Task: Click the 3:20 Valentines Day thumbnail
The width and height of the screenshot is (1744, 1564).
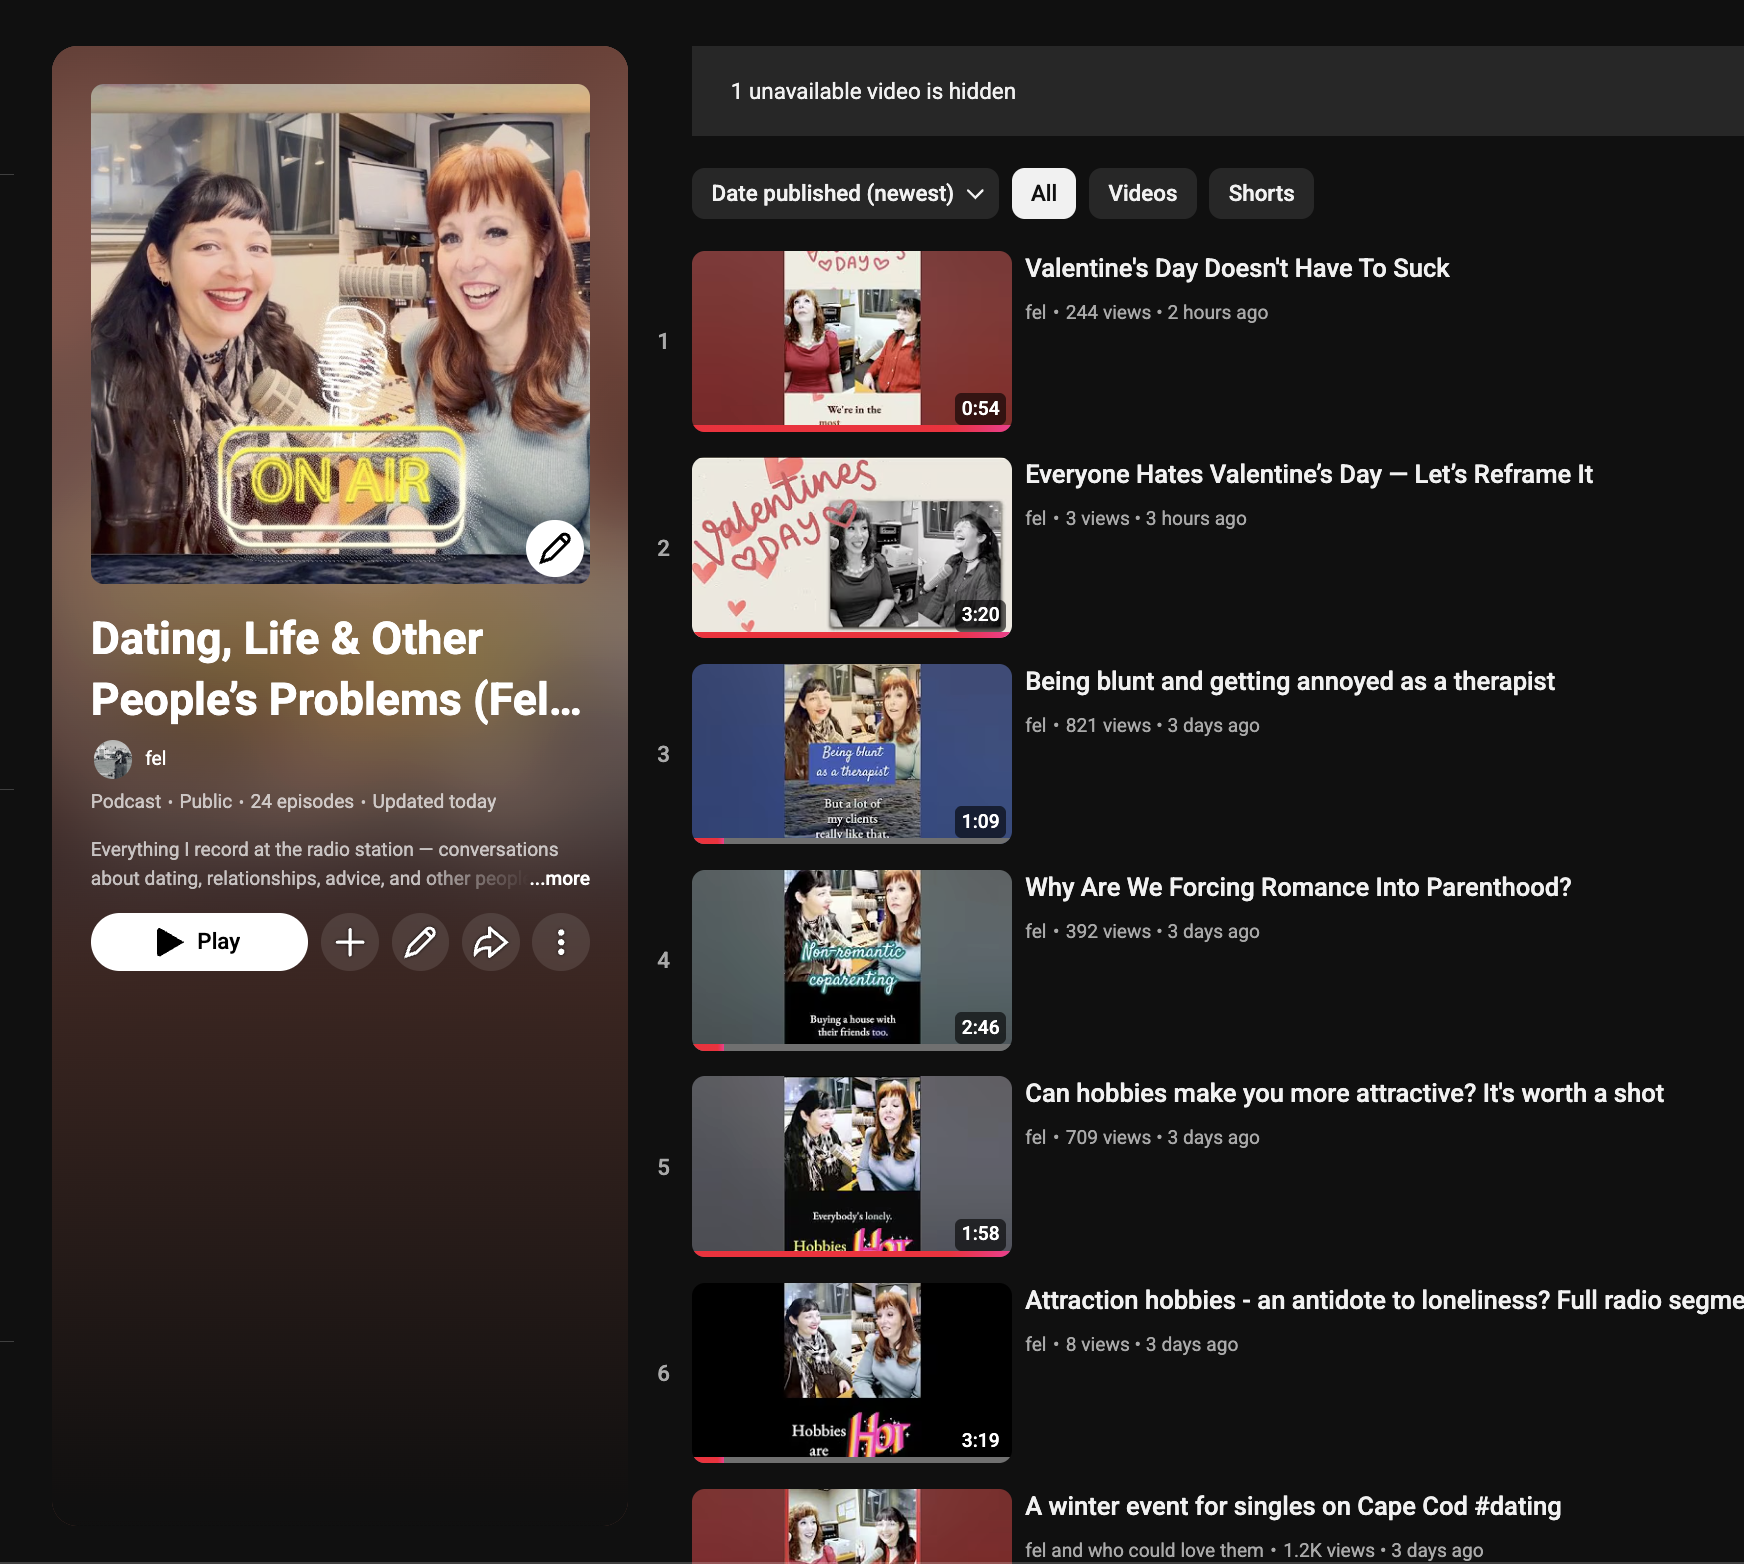Action: pyautogui.click(x=852, y=548)
